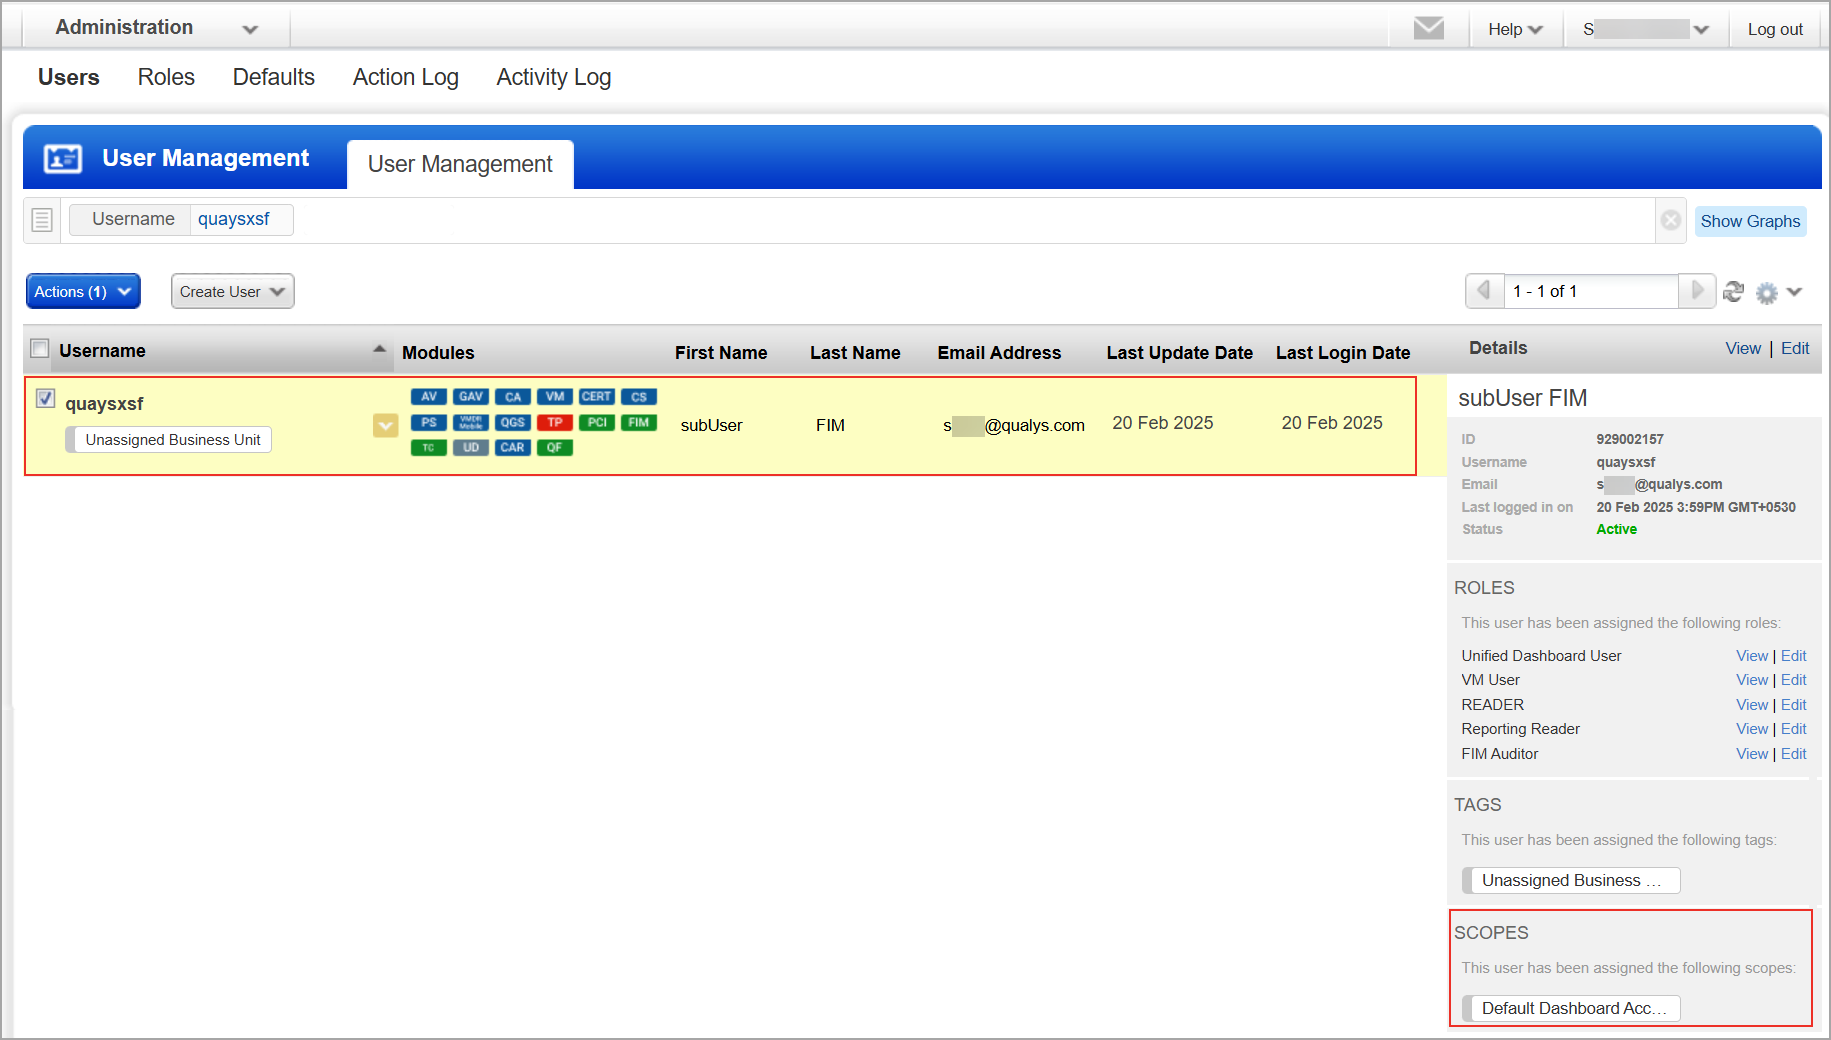Viewport: 1831px width, 1040px height.
Task: Click the CERT module badge
Action: point(596,397)
